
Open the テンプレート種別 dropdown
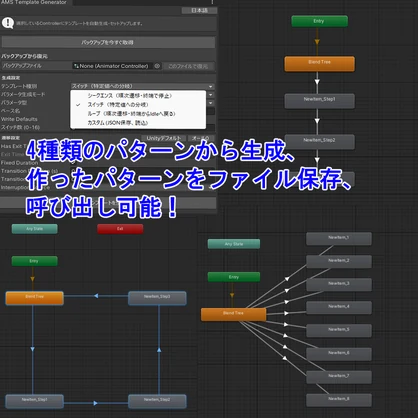pos(142,86)
